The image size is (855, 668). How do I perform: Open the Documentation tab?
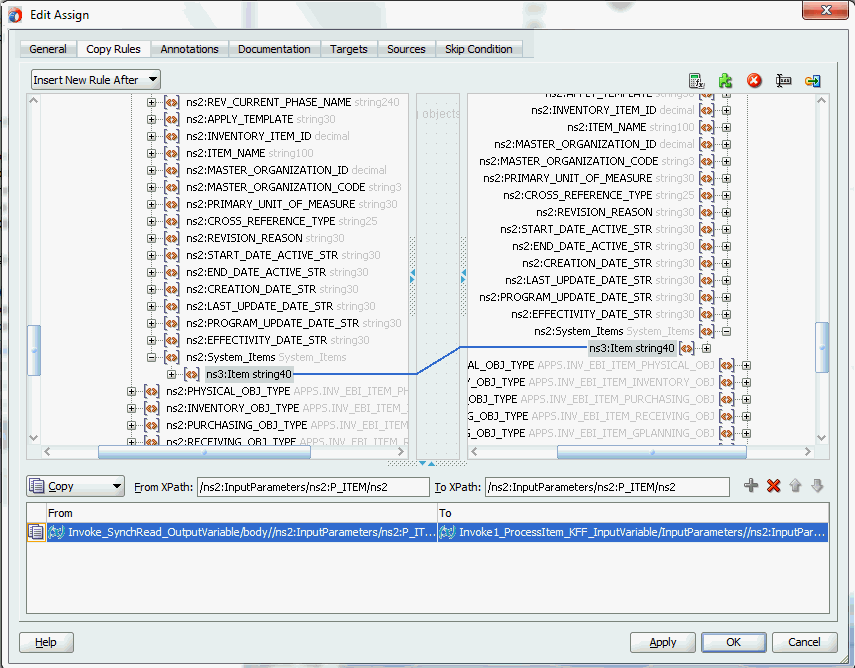click(x=274, y=49)
